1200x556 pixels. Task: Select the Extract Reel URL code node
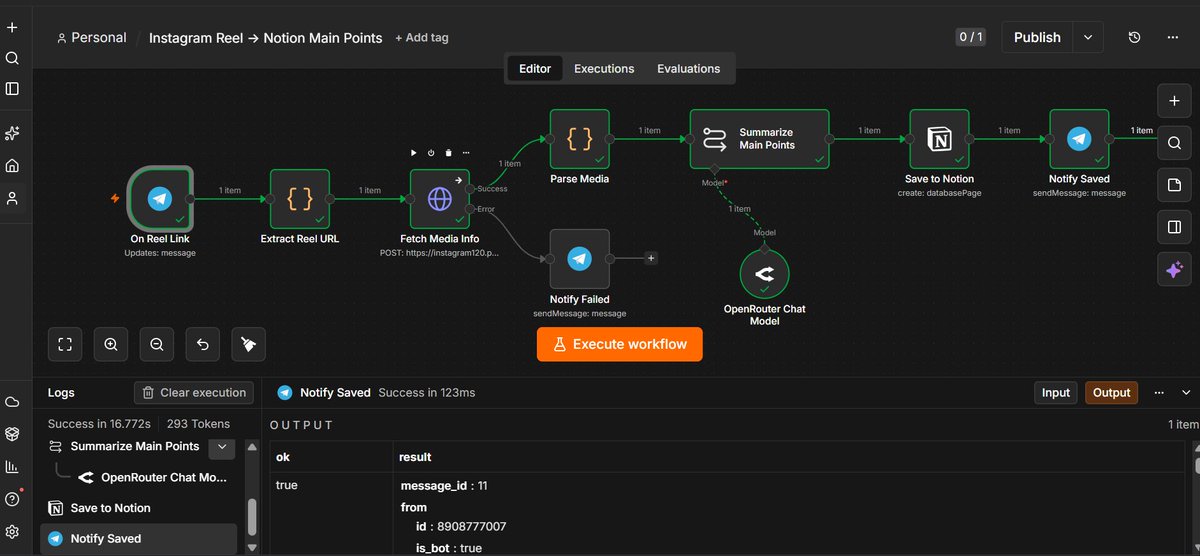click(x=300, y=199)
